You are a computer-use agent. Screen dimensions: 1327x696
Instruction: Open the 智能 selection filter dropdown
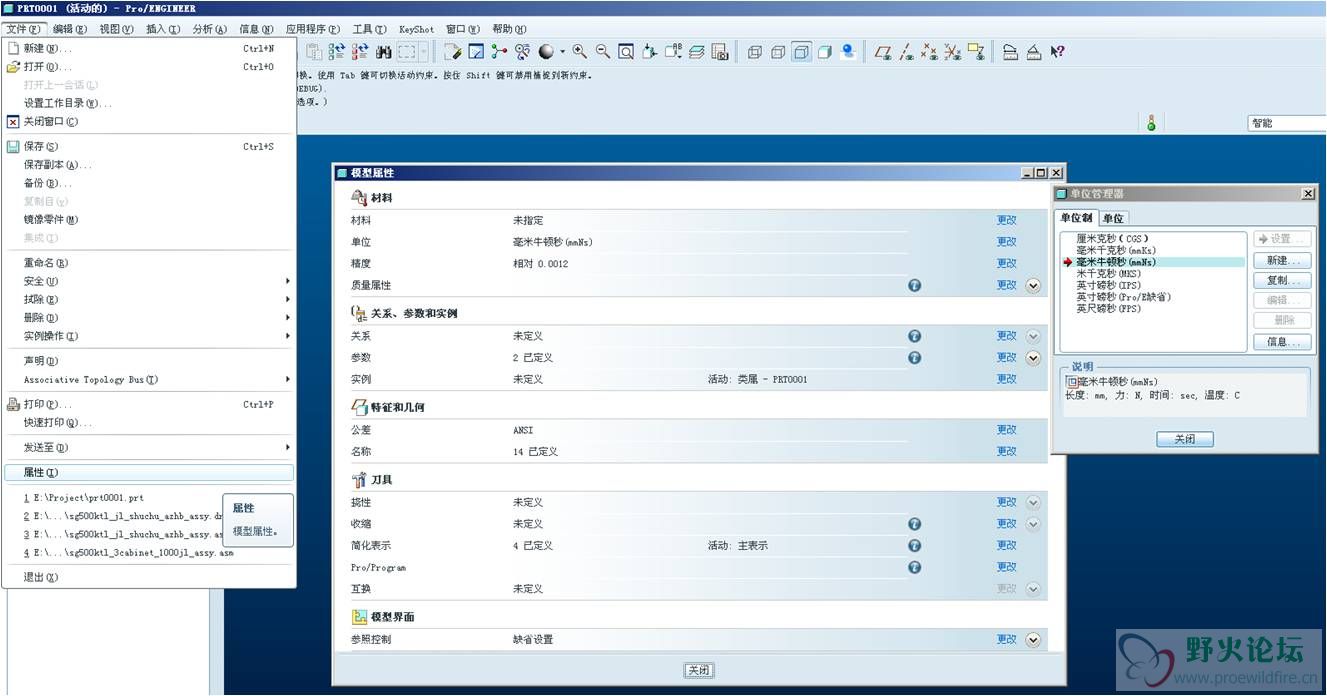(x=1286, y=123)
